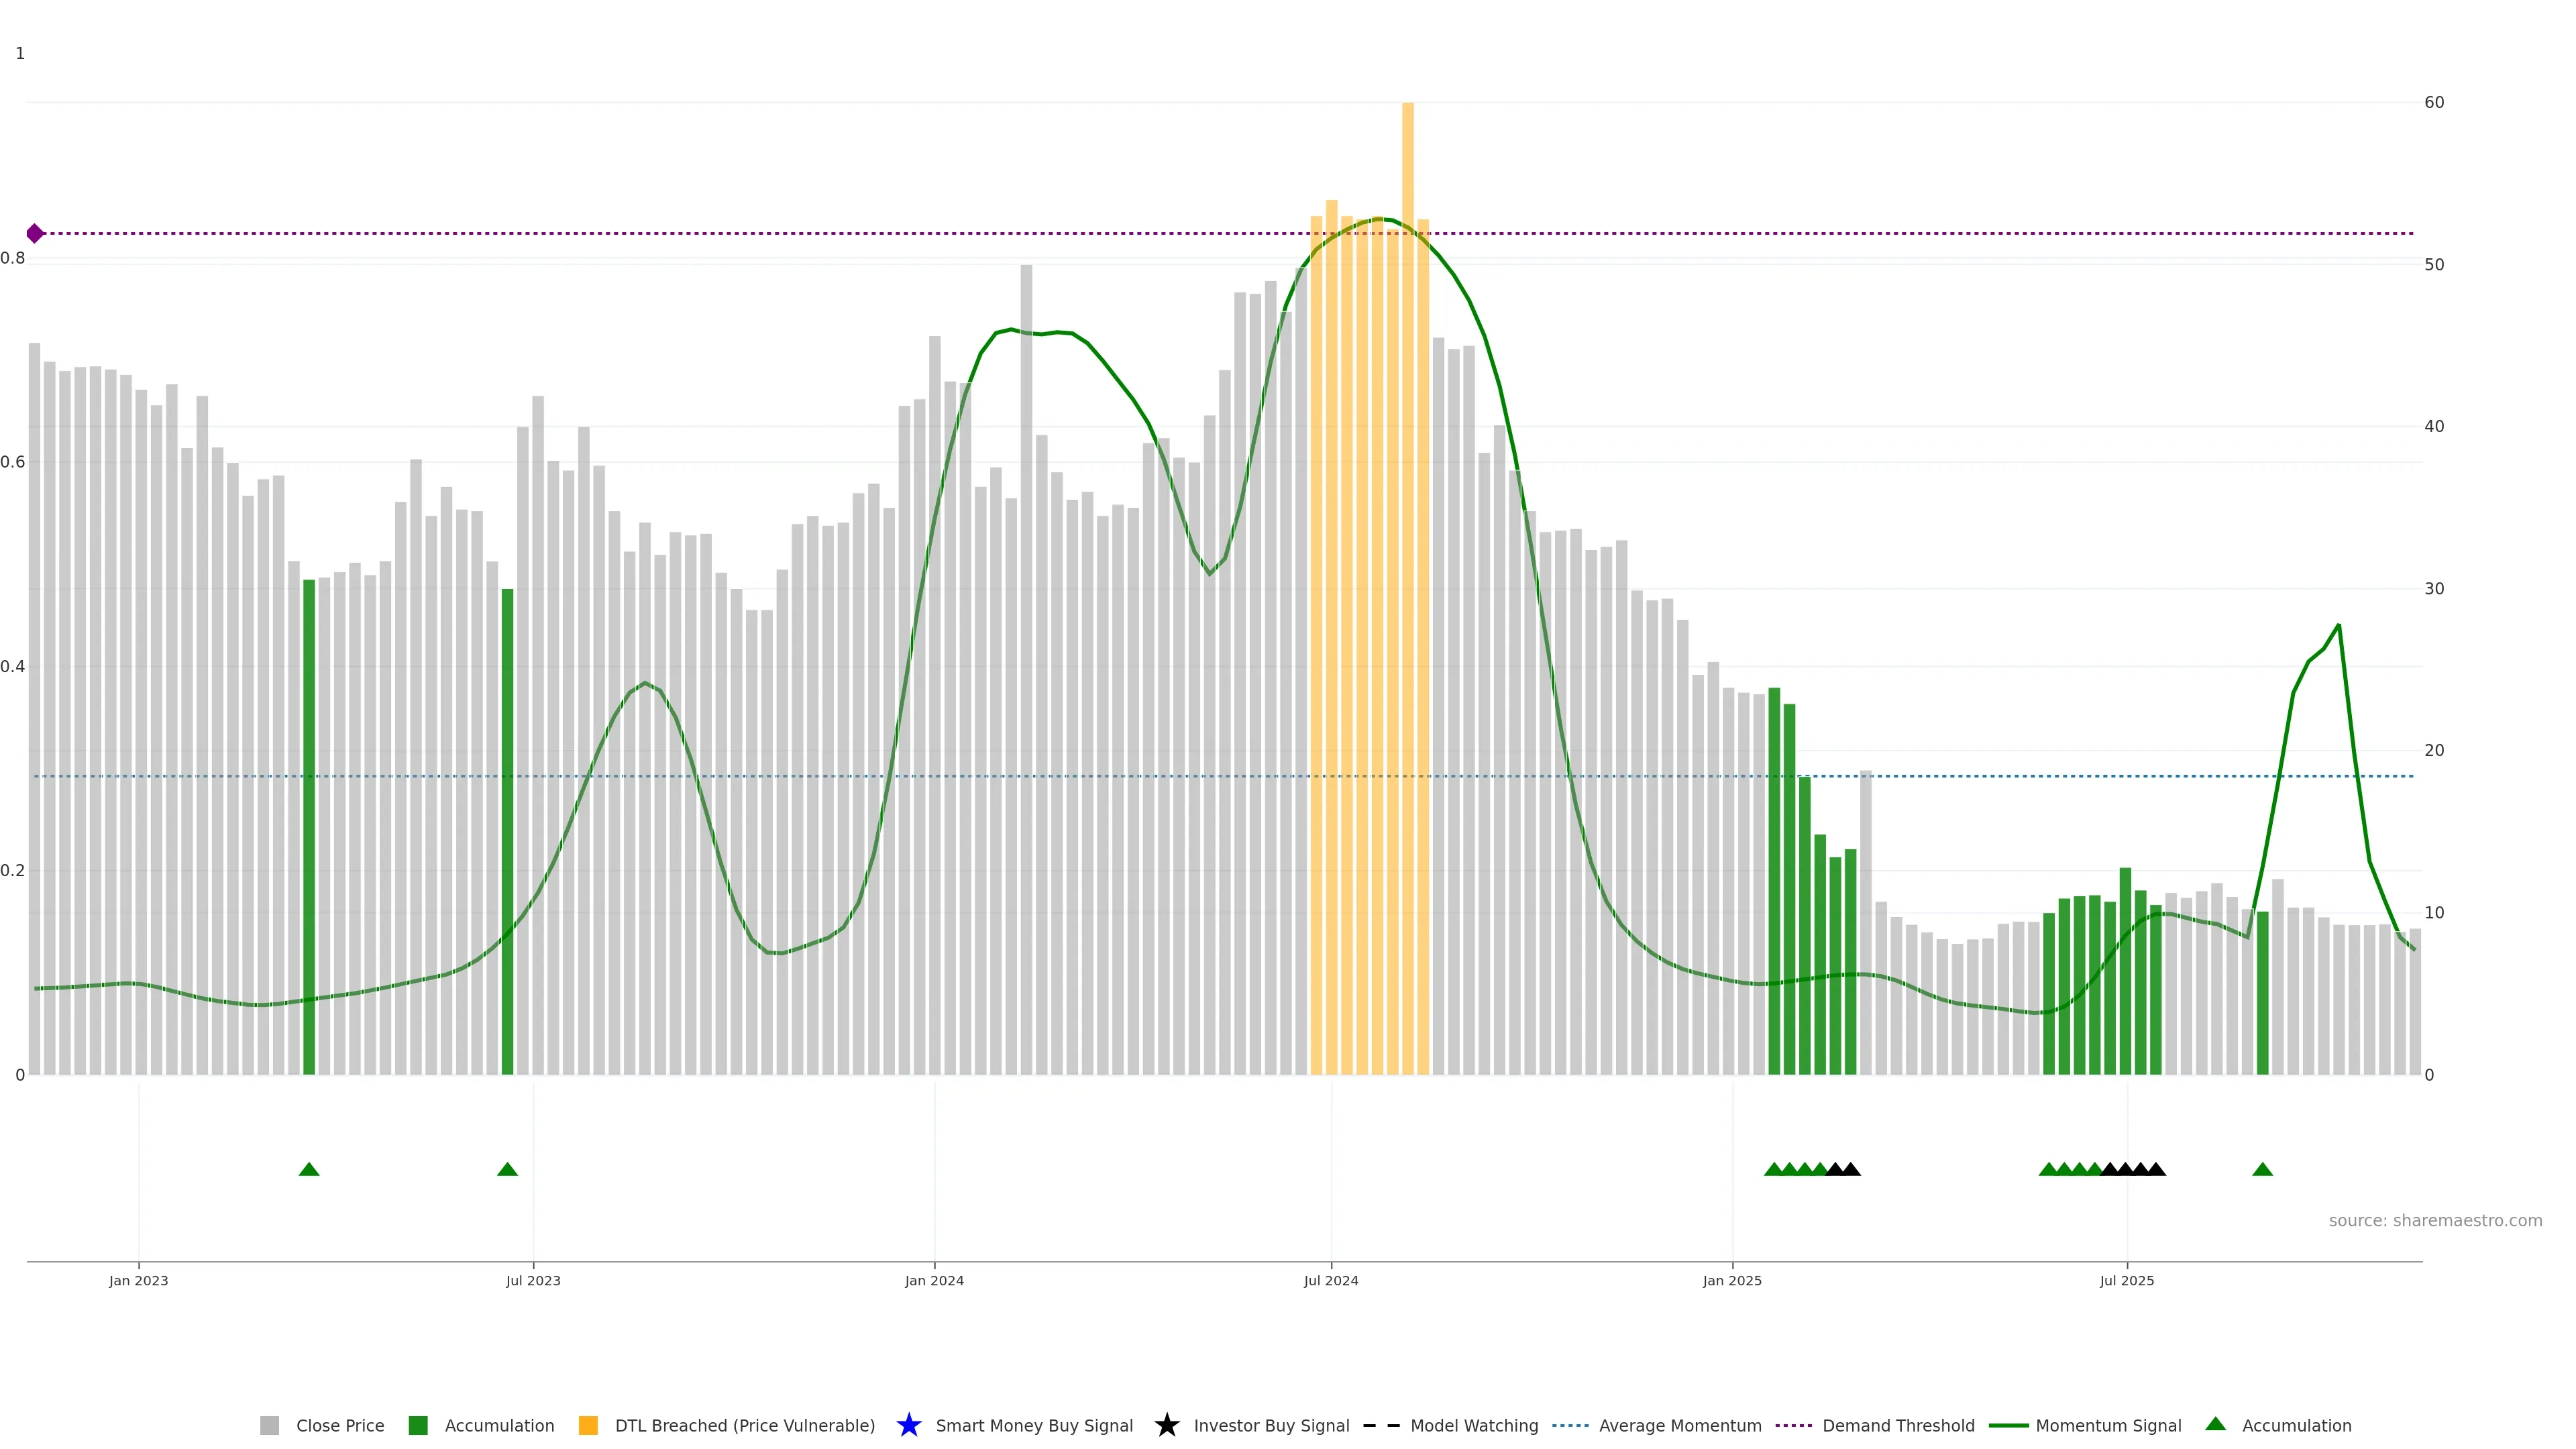Click the blue Smart Money Buy Signal star

pos(908,1425)
